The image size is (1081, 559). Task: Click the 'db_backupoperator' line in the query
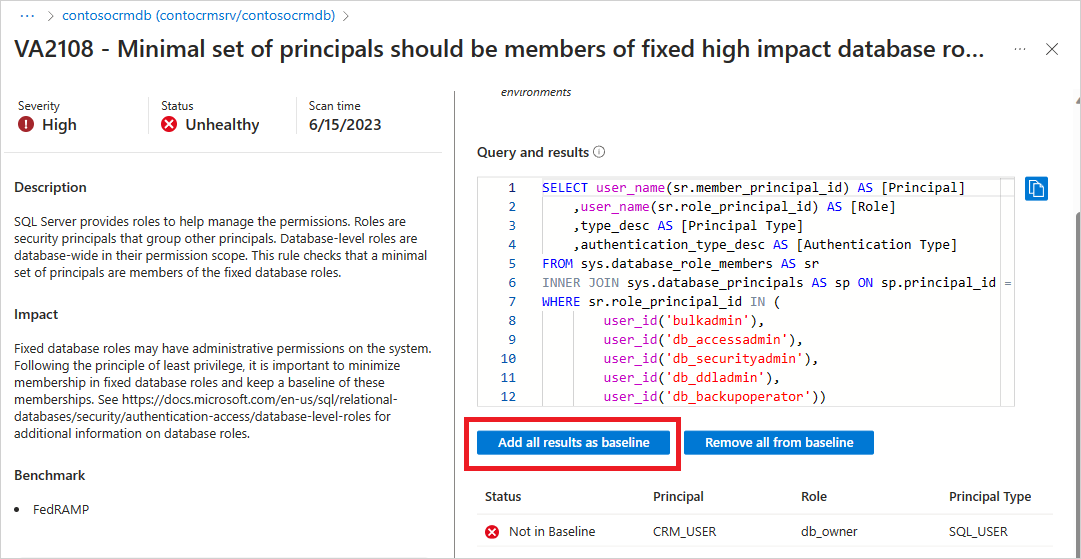coord(715,396)
